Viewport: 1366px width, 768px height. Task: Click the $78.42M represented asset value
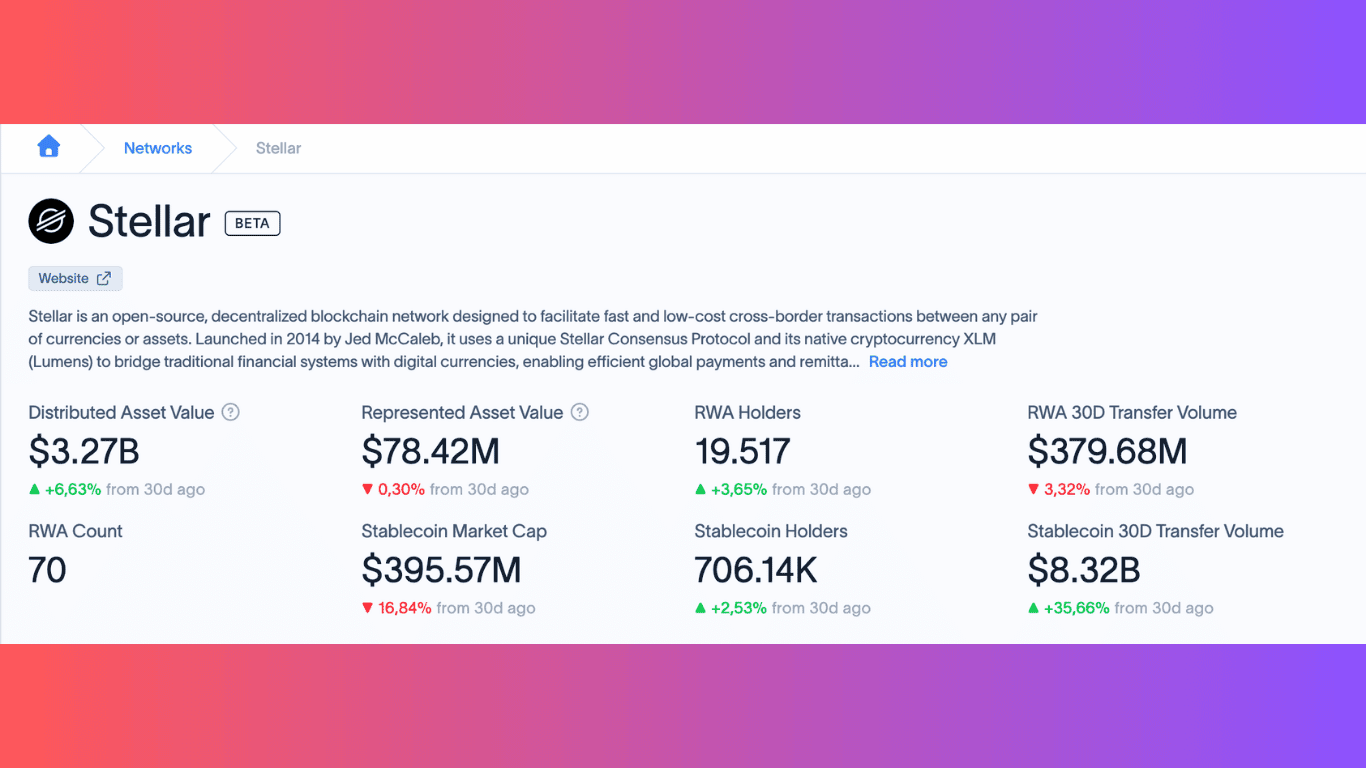point(430,452)
